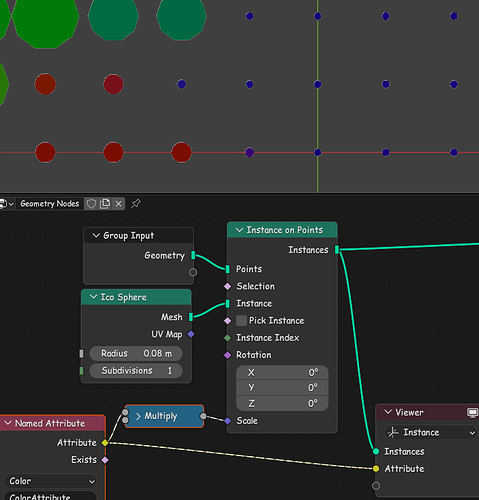Expand the collapsed Multiply node
Screen dimensions: 479x500
138,416
